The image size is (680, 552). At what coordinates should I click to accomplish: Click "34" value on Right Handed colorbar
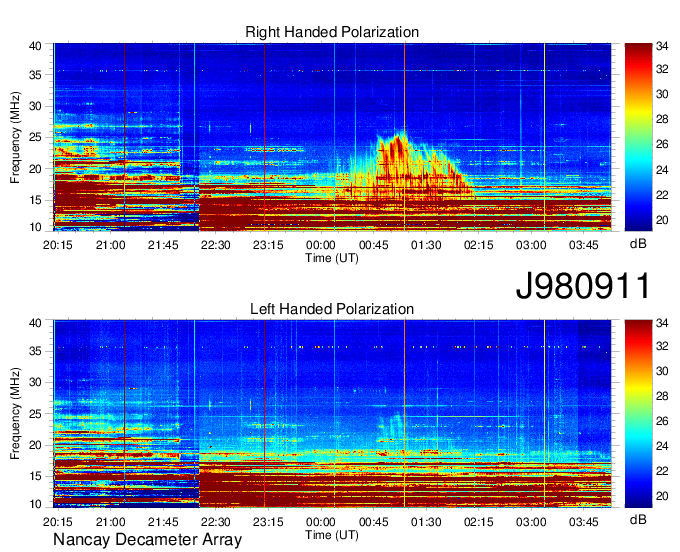662,46
